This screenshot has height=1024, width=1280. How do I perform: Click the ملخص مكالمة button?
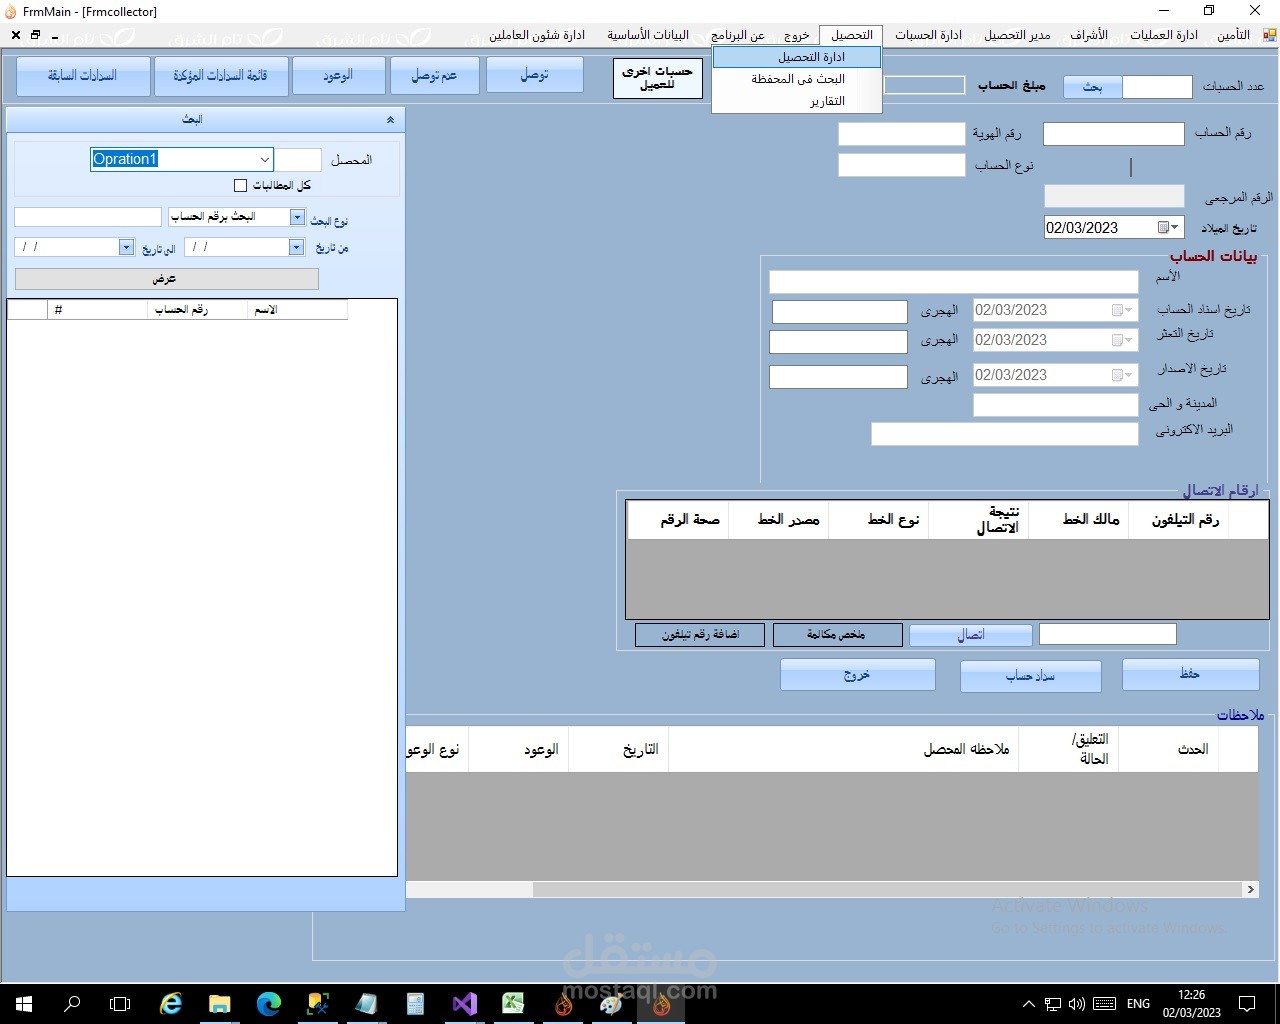point(837,635)
